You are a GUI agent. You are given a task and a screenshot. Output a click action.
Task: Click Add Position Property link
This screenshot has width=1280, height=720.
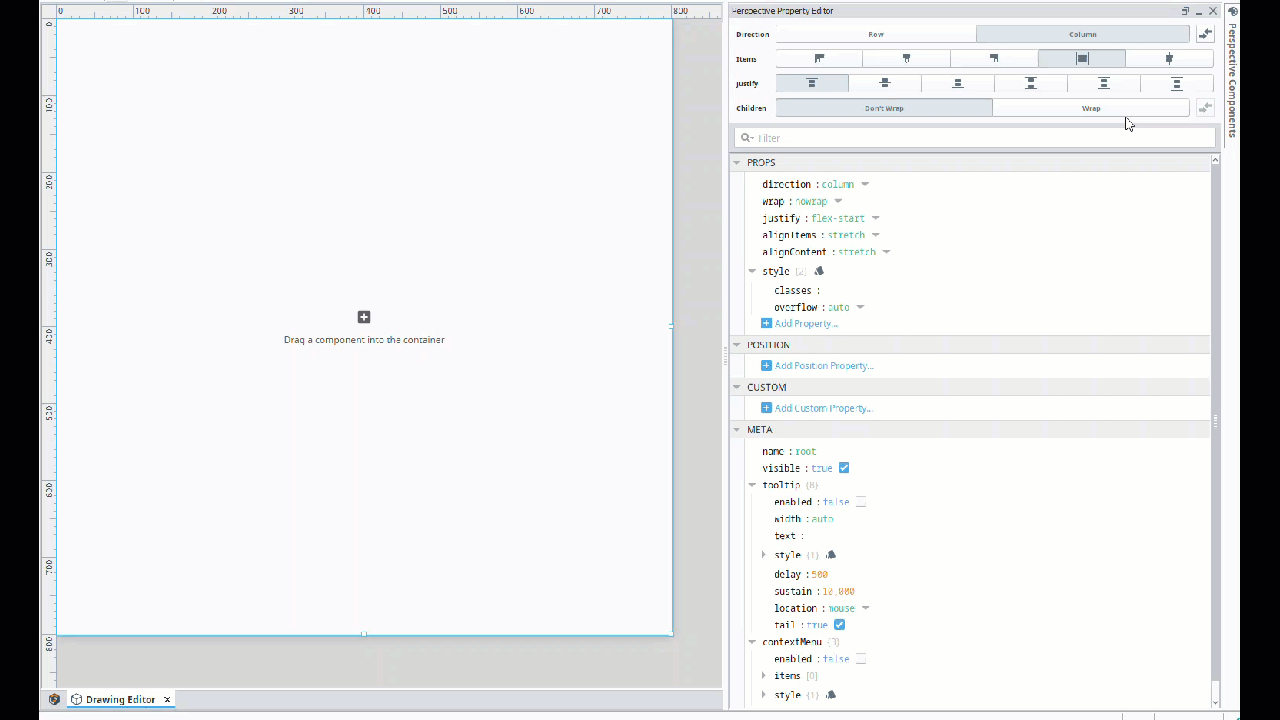pyautogui.click(x=824, y=366)
